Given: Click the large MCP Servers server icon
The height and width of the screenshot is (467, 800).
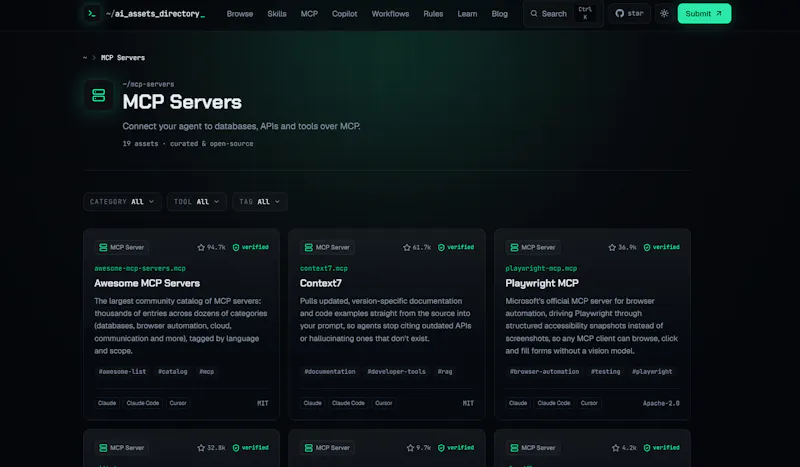Looking at the screenshot, I should 98,95.
